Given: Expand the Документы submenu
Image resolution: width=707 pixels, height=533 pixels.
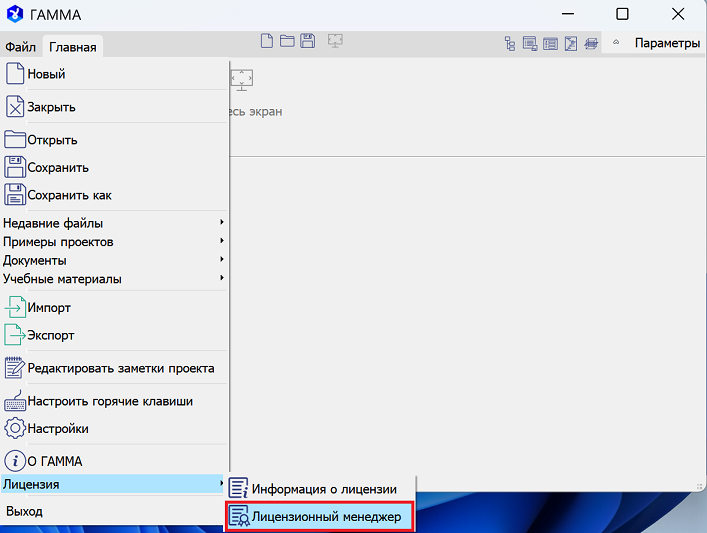Looking at the screenshot, I should (112, 260).
